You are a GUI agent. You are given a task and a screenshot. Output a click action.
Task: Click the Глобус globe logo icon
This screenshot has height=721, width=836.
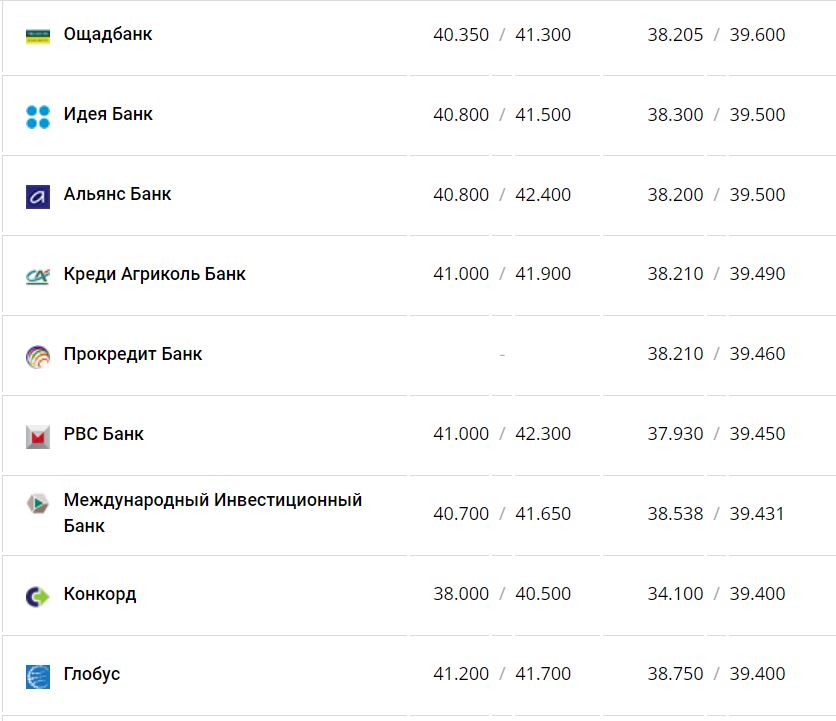pos(38,676)
